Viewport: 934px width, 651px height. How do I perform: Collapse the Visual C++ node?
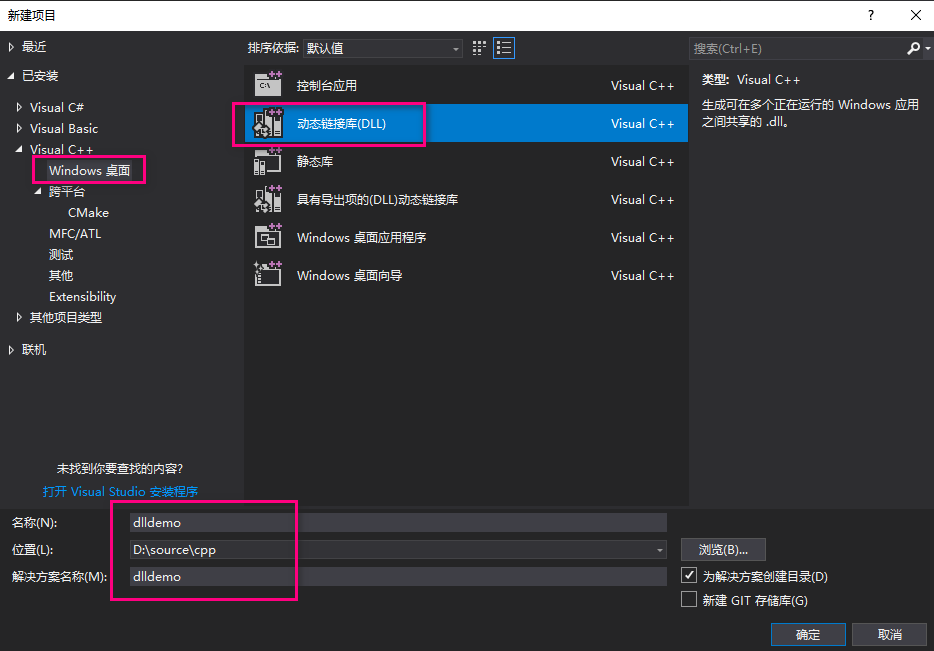[x=19, y=149]
